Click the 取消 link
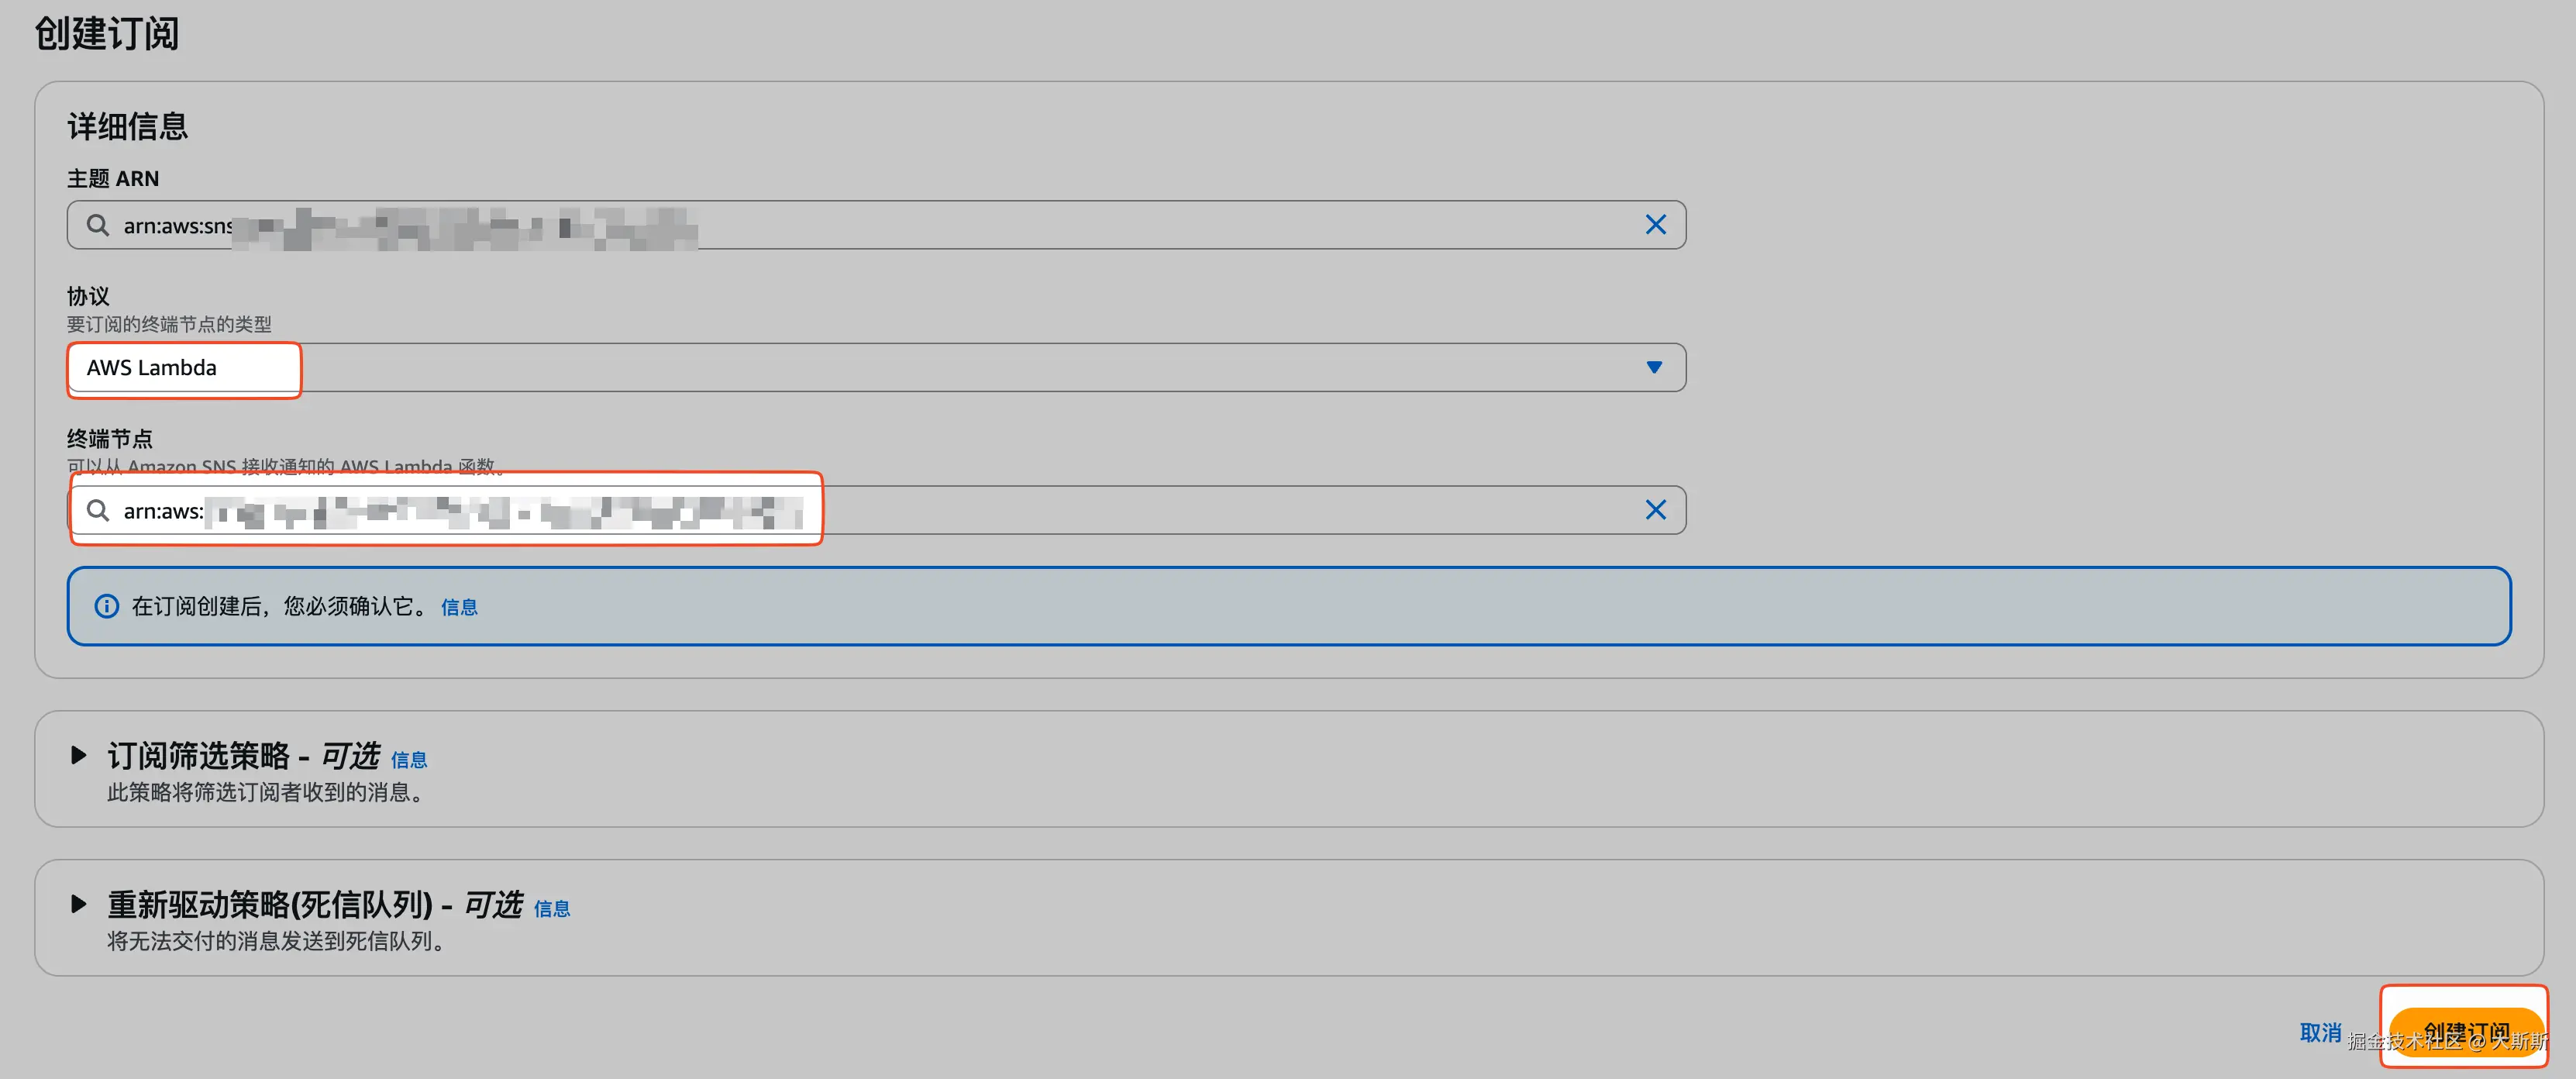Screen dimensions: 2576x1079 [x=2319, y=1032]
